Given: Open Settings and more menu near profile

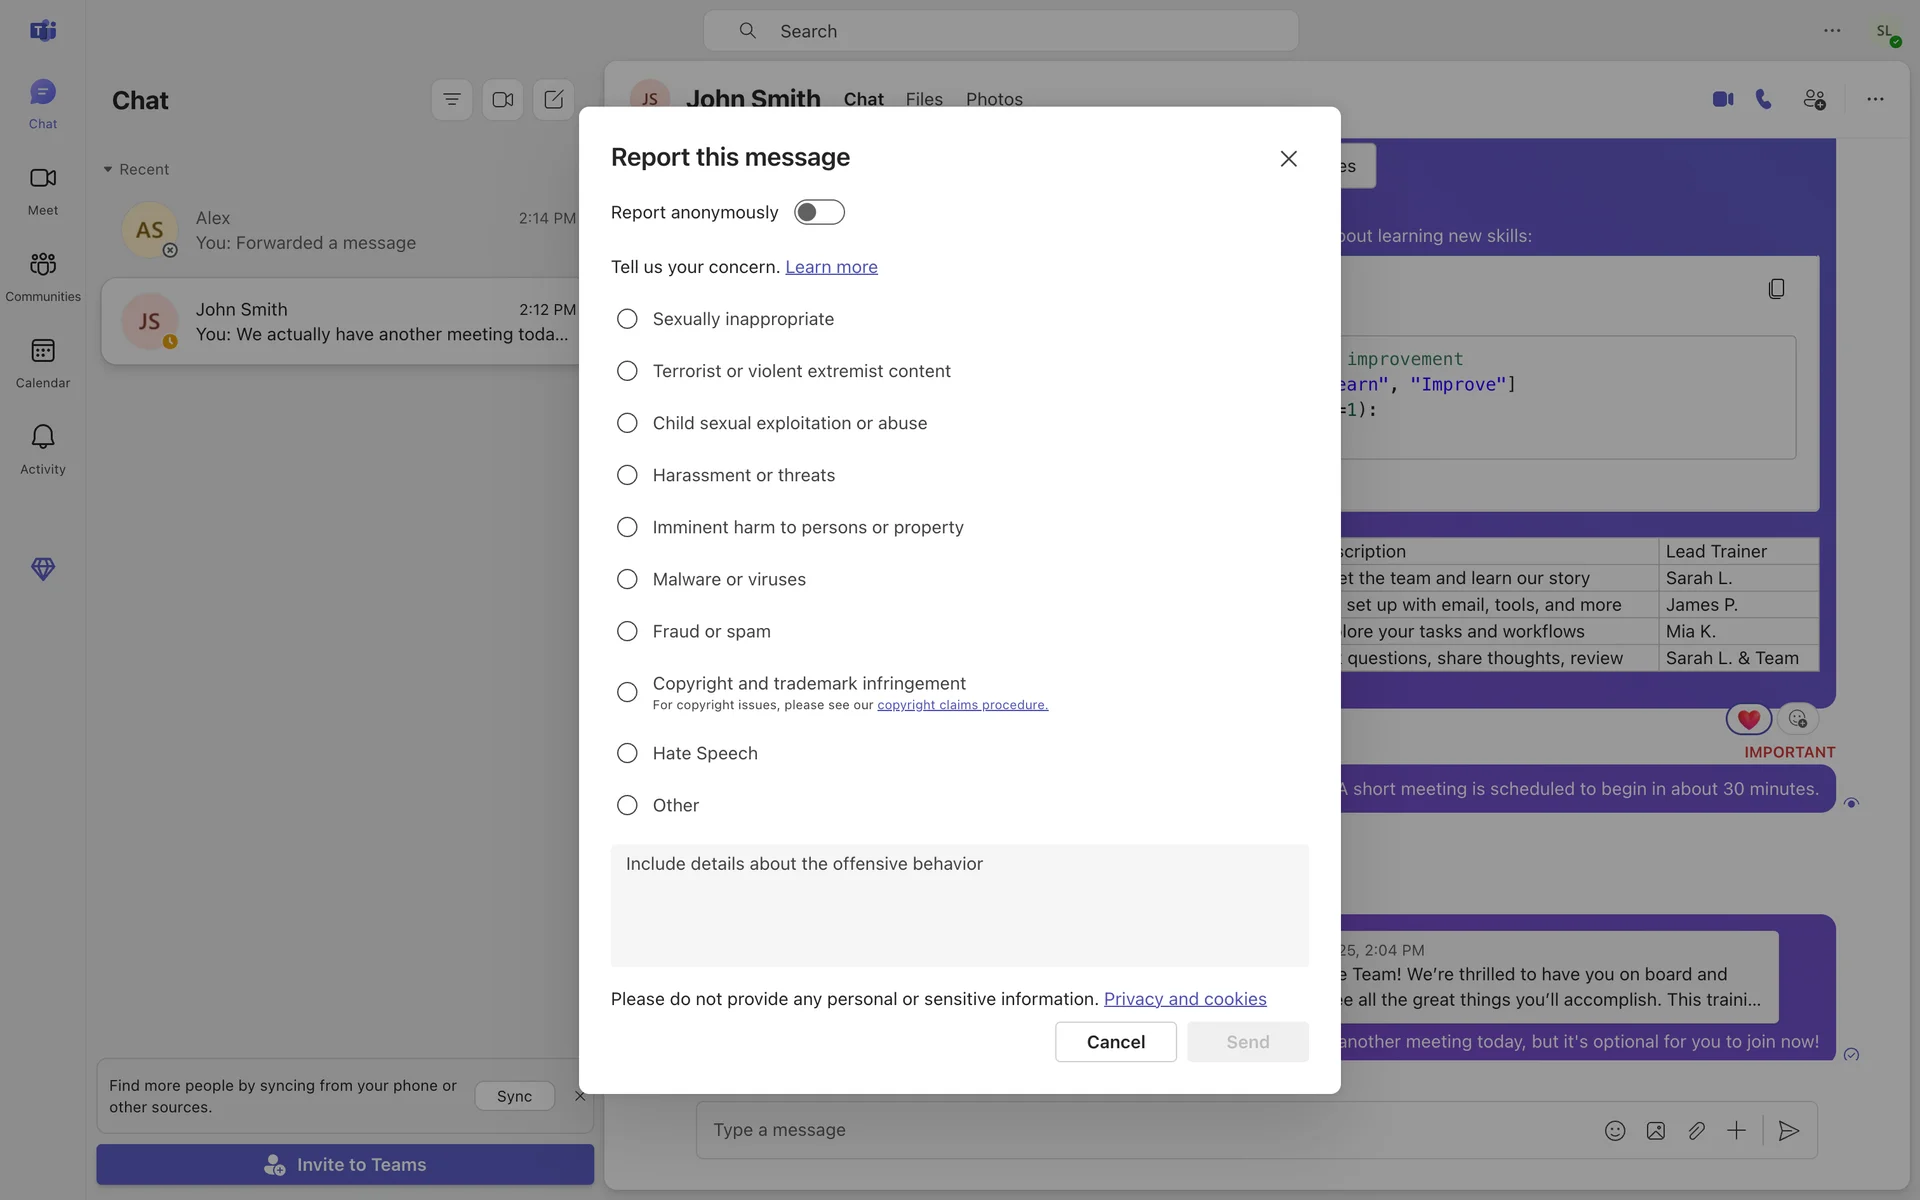Looking at the screenshot, I should 1831,31.
